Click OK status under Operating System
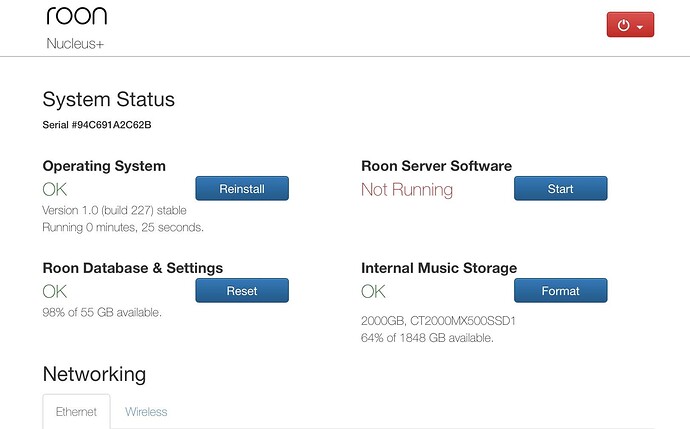Screen dimensions: 690x429 coord(55,190)
